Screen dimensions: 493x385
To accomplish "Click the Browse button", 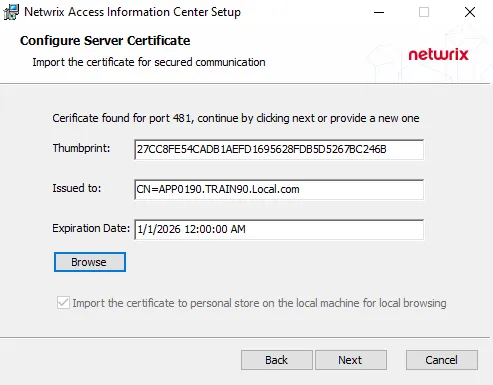I will coord(90,262).
